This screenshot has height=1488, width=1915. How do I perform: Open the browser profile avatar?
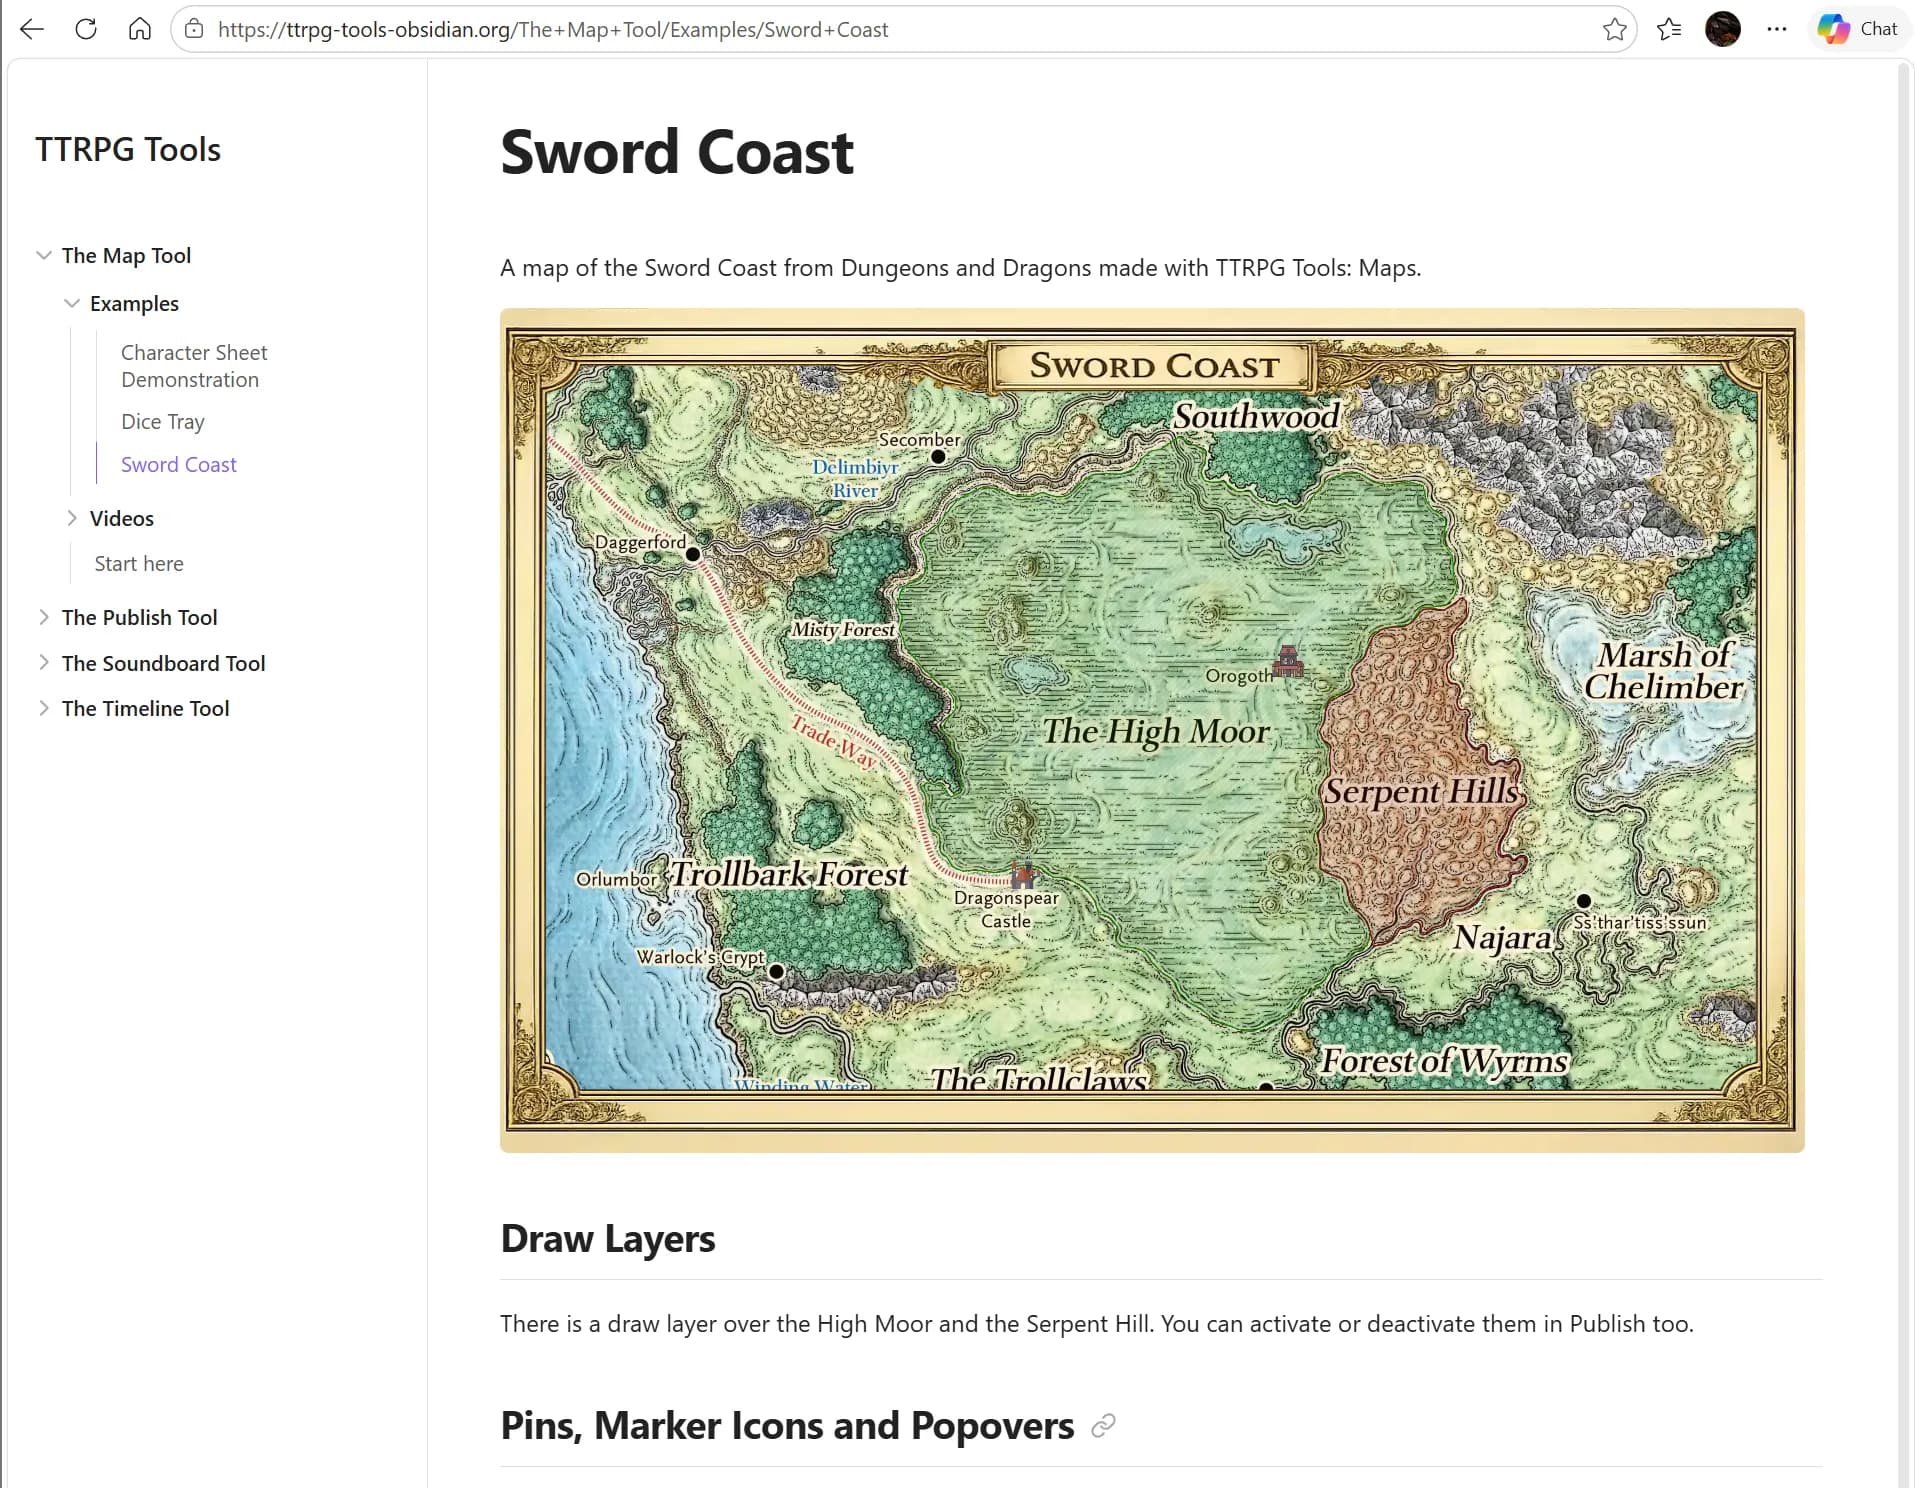tap(1722, 29)
